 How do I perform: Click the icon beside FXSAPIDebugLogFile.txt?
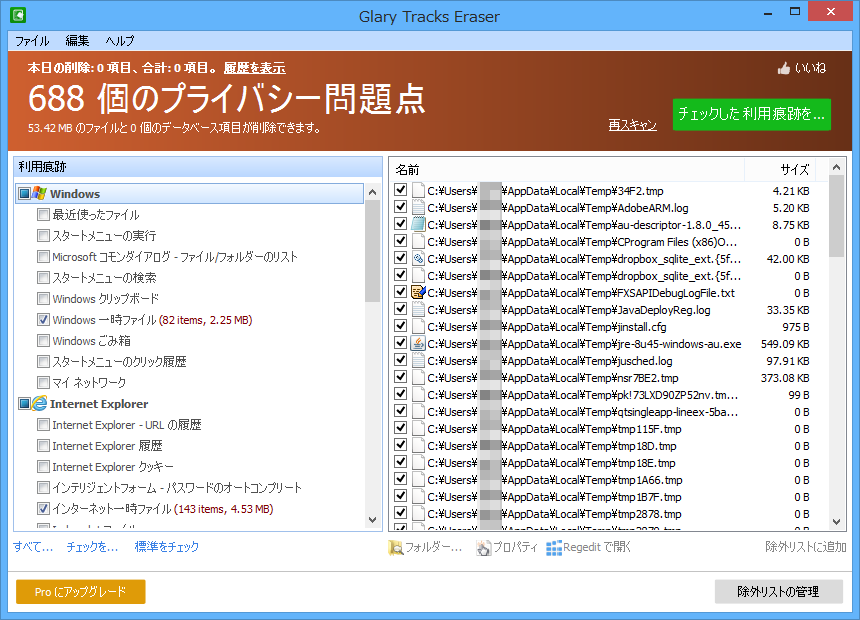(418, 292)
